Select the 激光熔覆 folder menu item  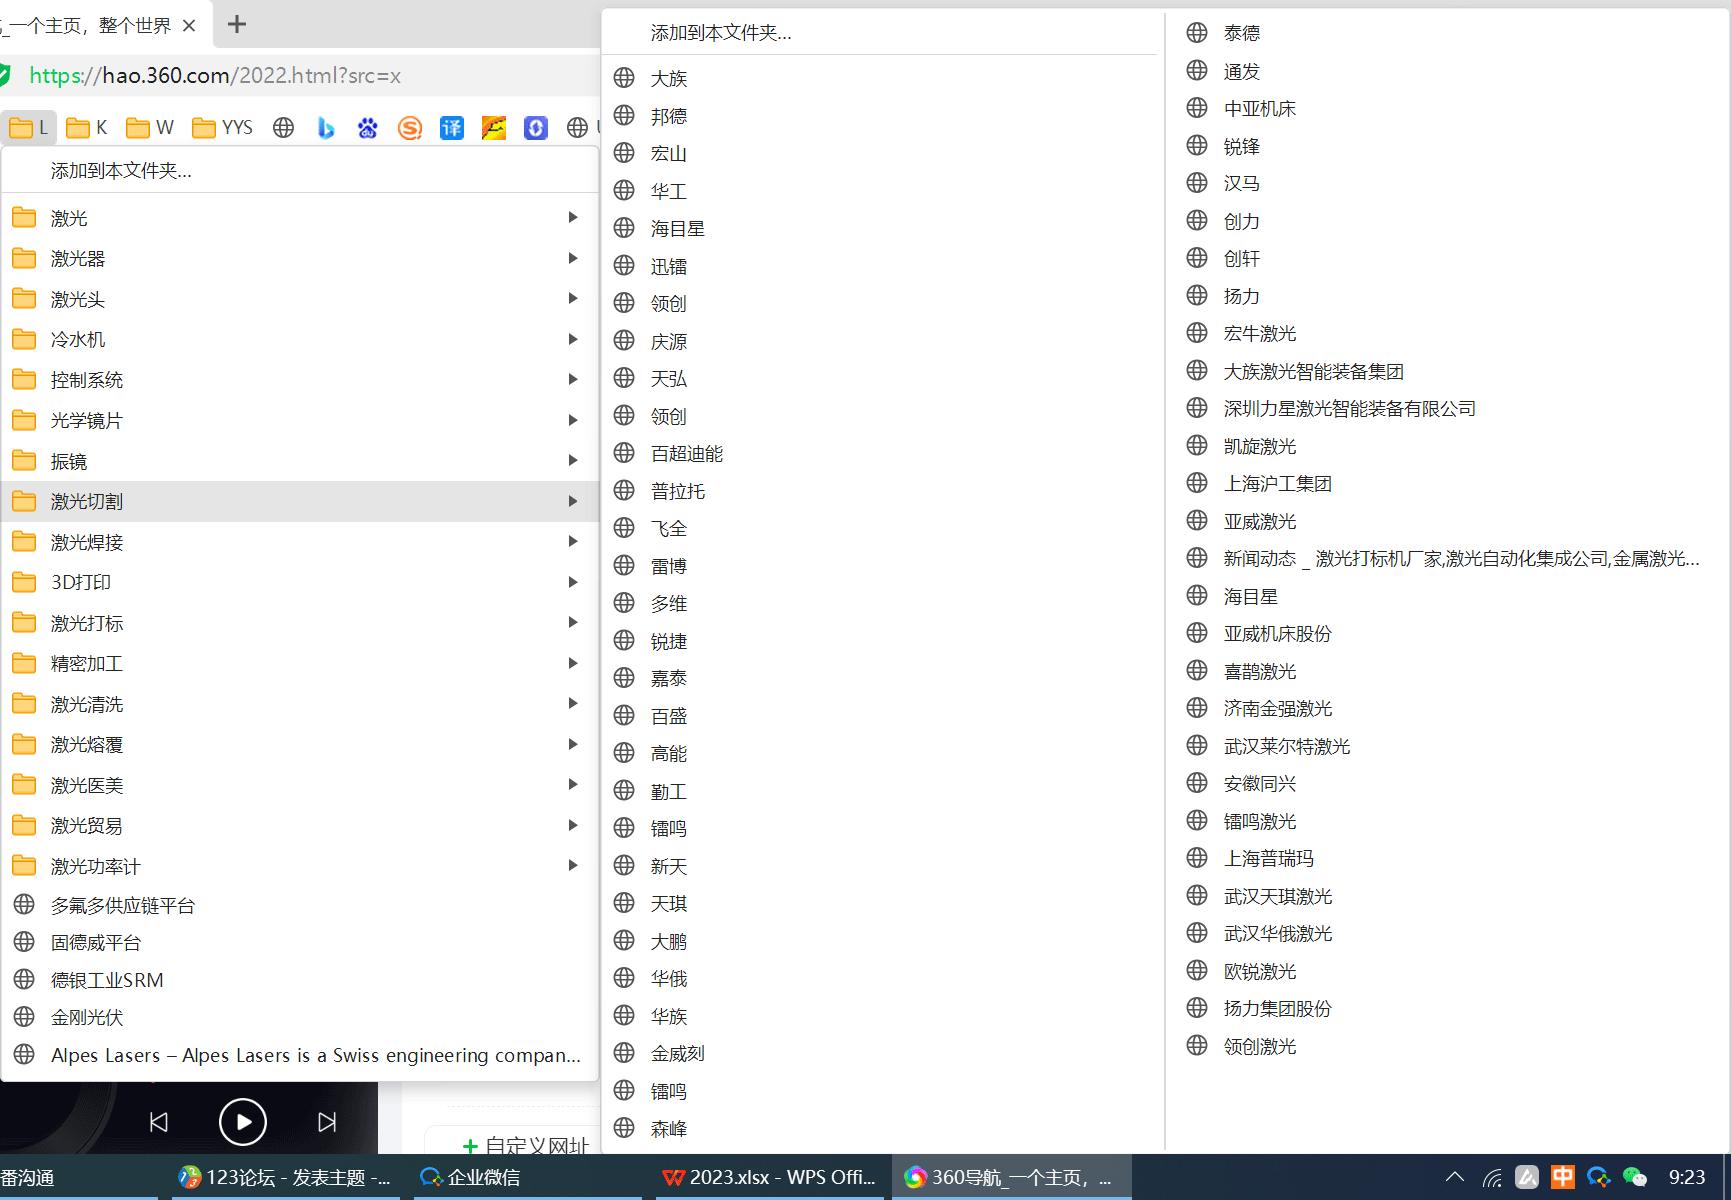pyautogui.click(x=300, y=744)
